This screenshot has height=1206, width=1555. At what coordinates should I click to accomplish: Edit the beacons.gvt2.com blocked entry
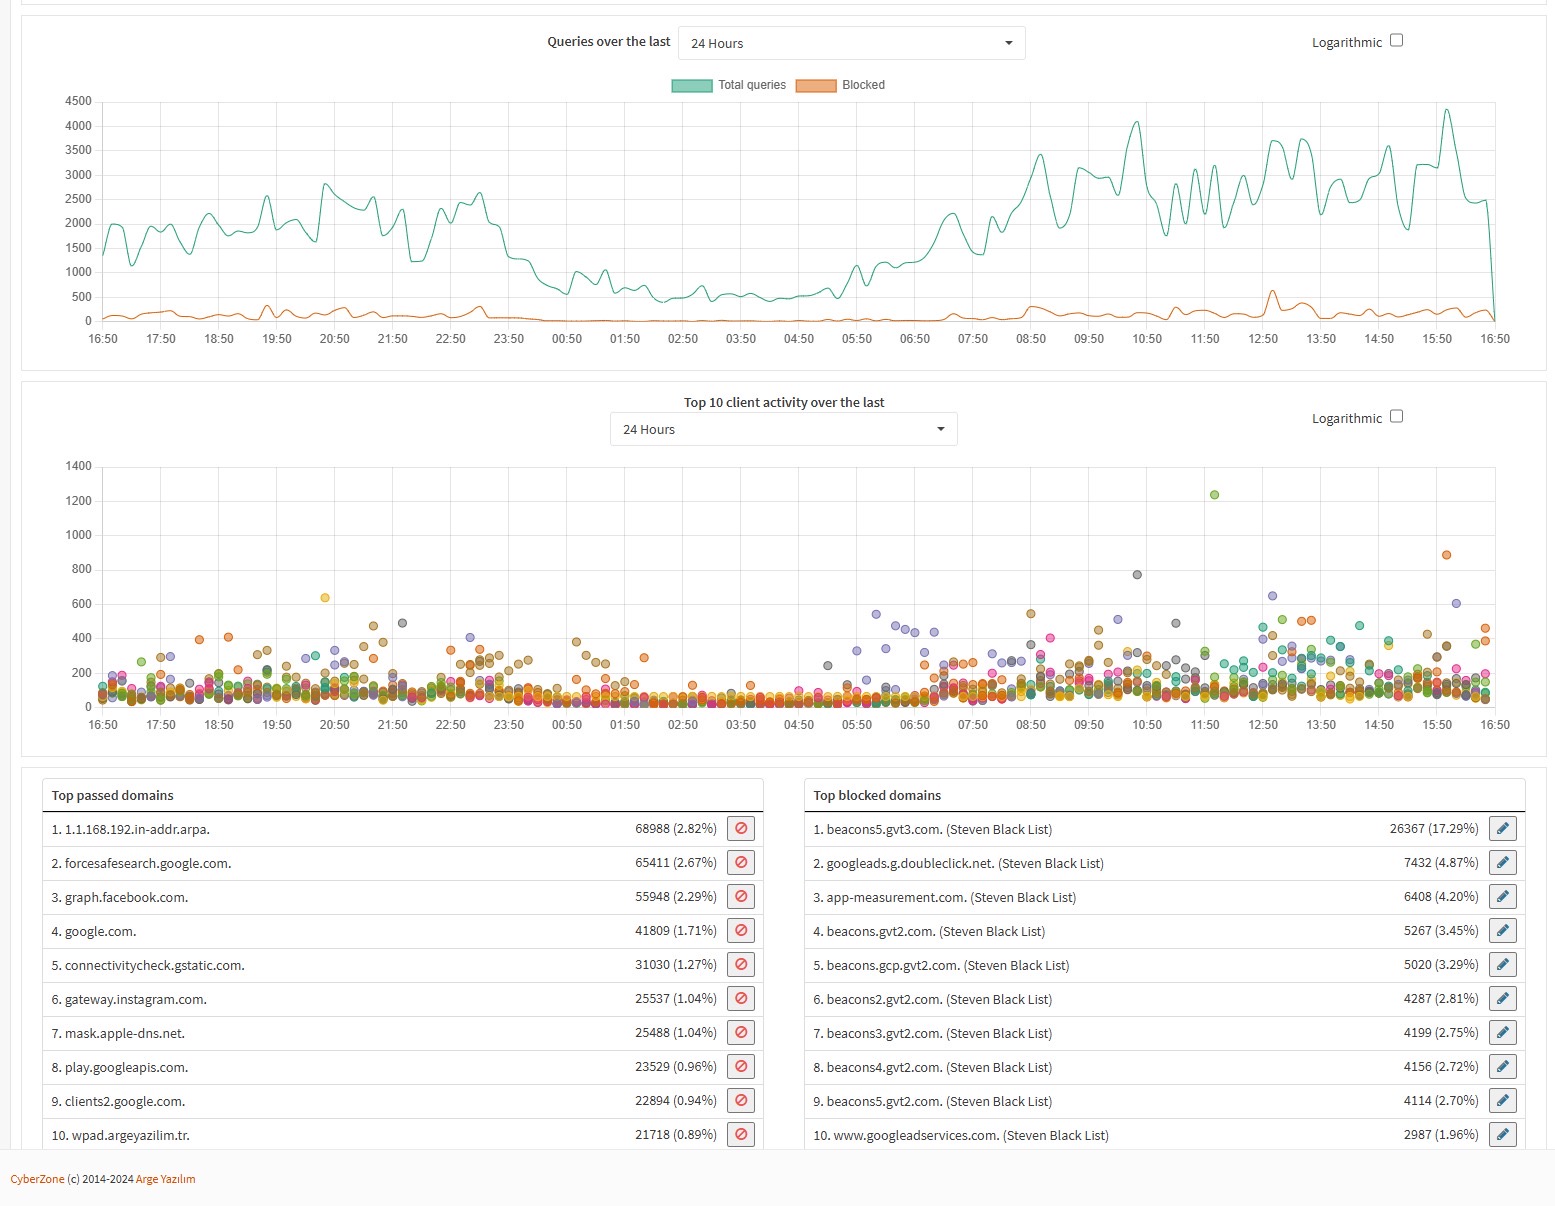click(x=1503, y=930)
